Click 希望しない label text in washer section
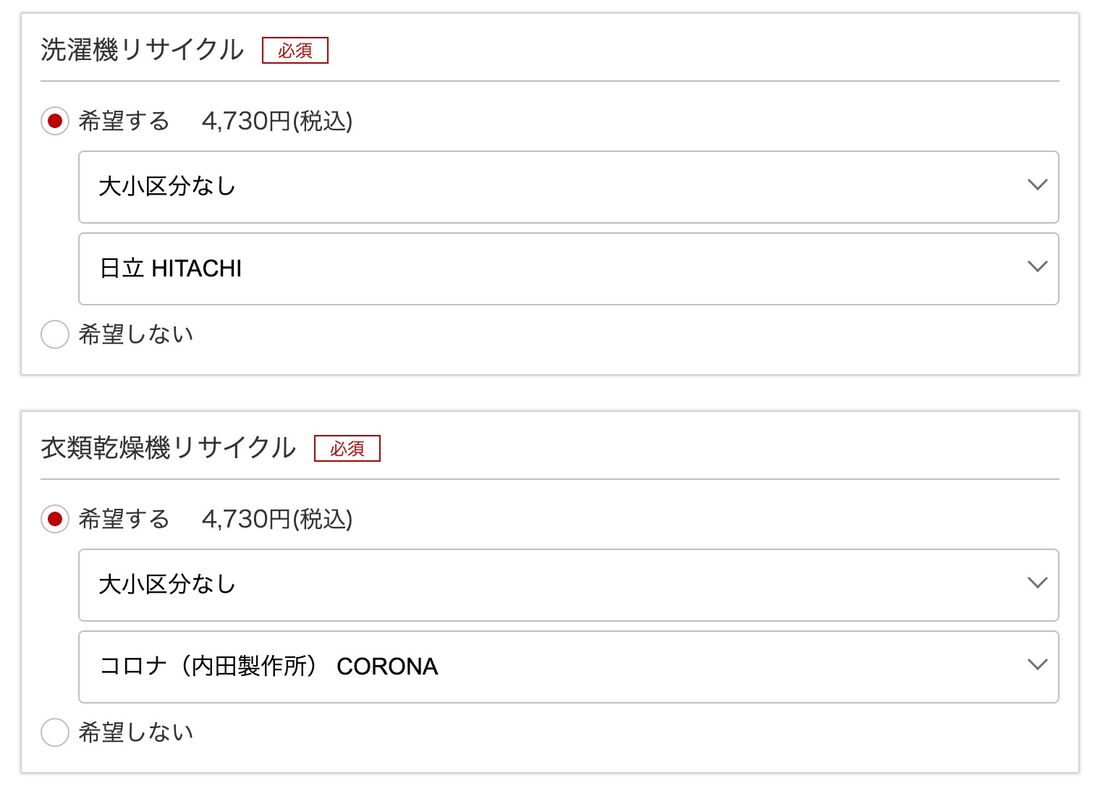This screenshot has width=1100, height=786. pos(136,335)
